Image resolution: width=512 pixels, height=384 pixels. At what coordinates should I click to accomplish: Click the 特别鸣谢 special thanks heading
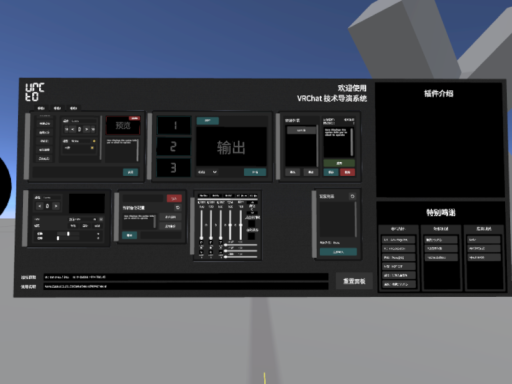pyautogui.click(x=441, y=212)
